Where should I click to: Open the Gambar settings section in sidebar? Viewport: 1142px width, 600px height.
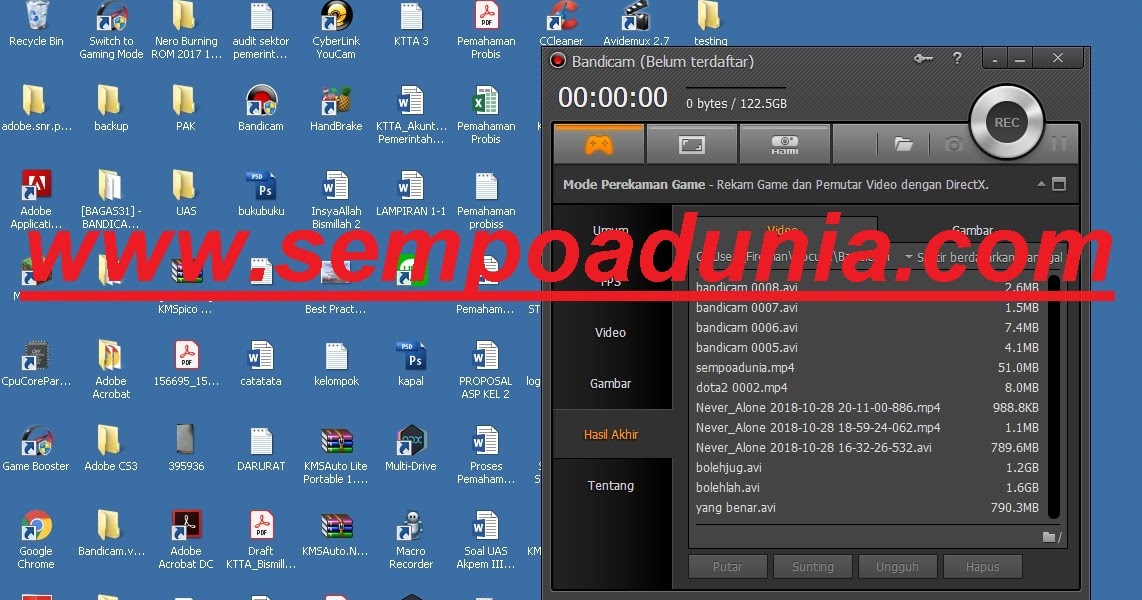point(610,383)
